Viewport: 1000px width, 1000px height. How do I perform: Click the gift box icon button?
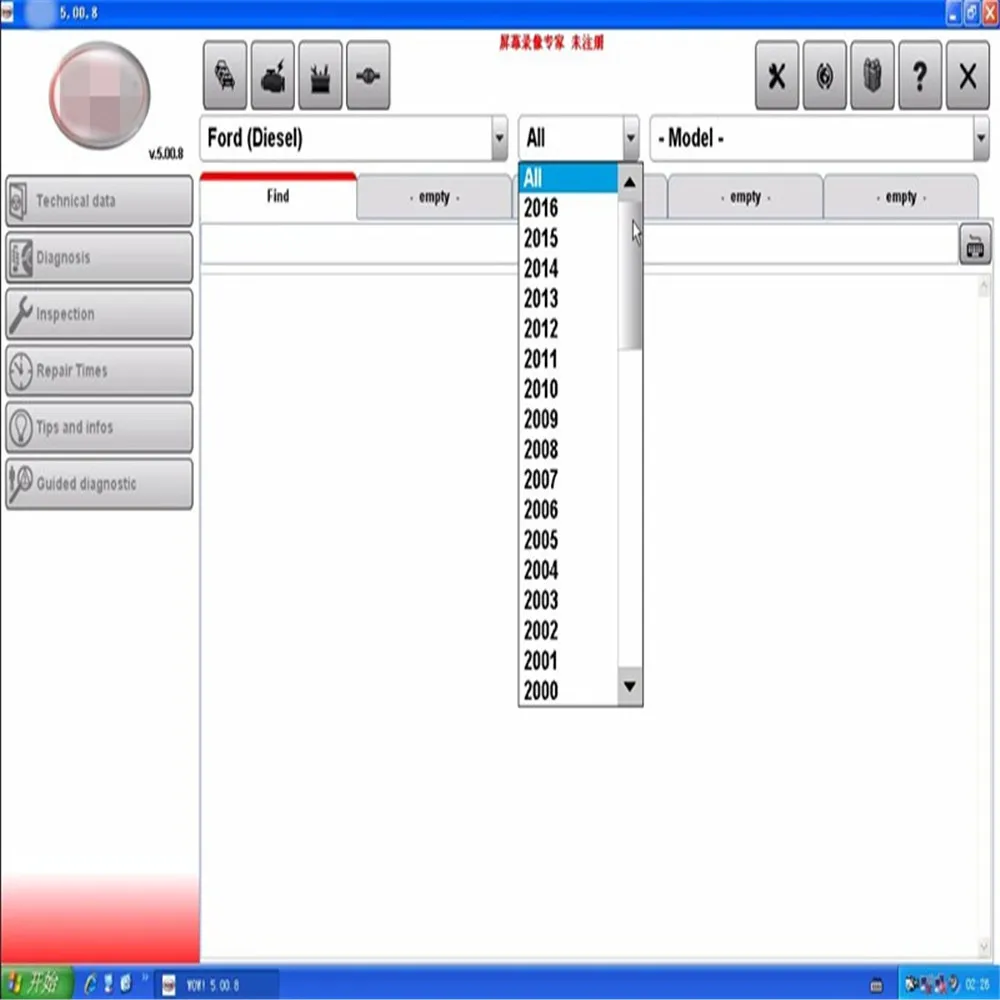[872, 76]
